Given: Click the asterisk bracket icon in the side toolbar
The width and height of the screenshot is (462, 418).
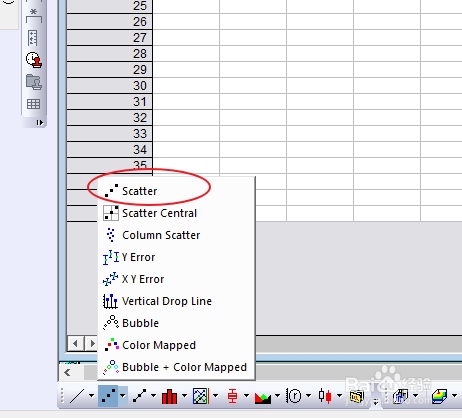Looking at the screenshot, I should coord(34,15).
